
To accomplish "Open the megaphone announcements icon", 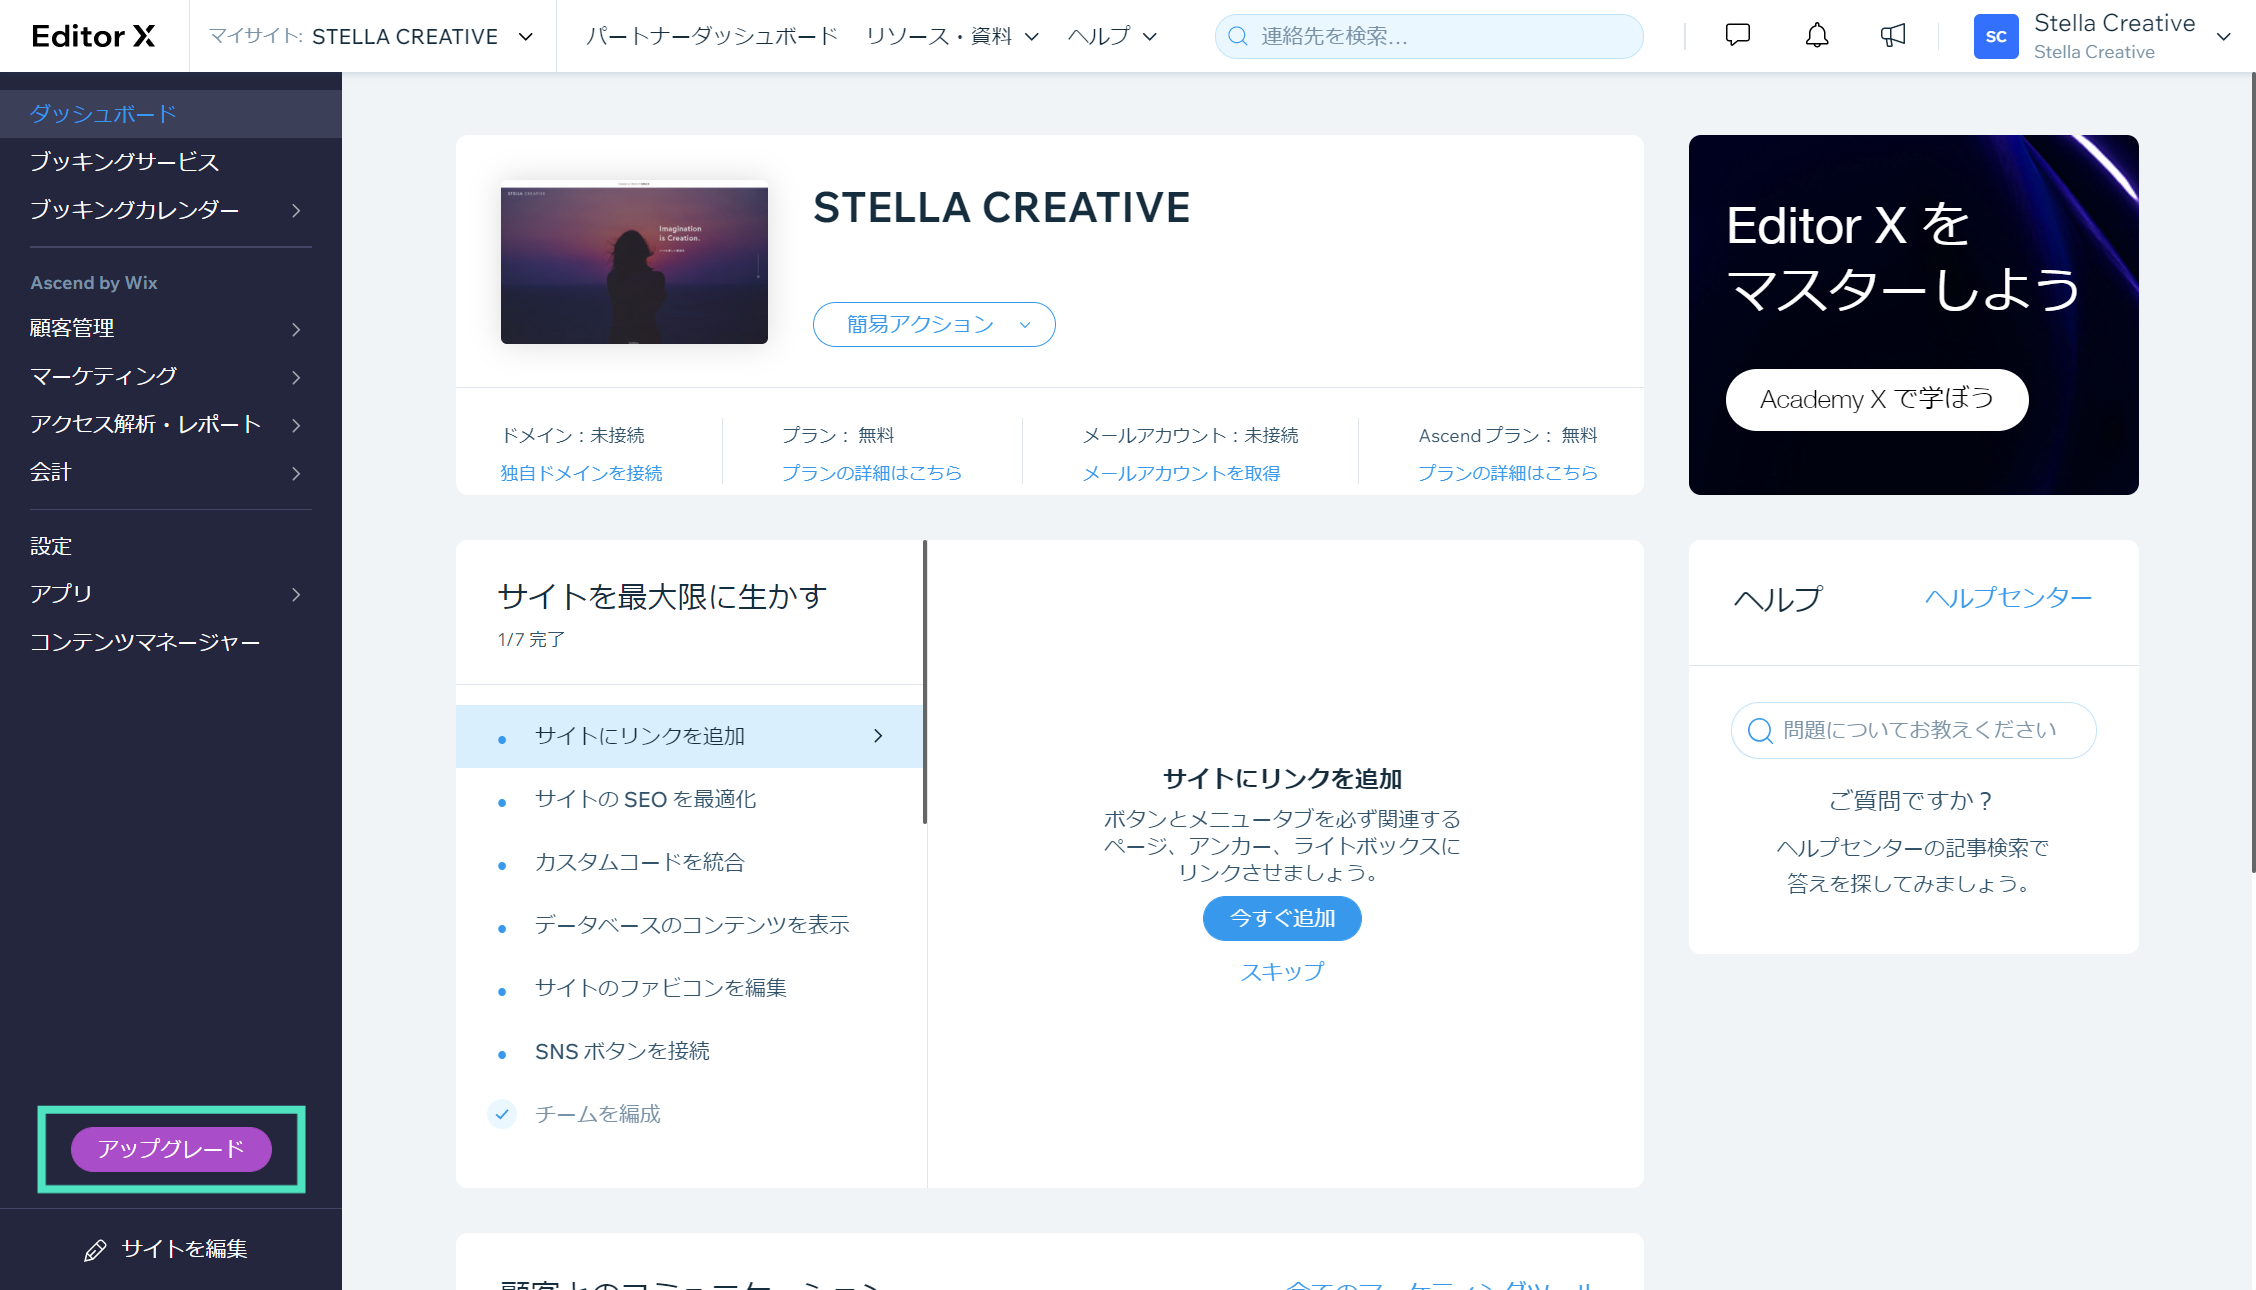I will point(1893,35).
